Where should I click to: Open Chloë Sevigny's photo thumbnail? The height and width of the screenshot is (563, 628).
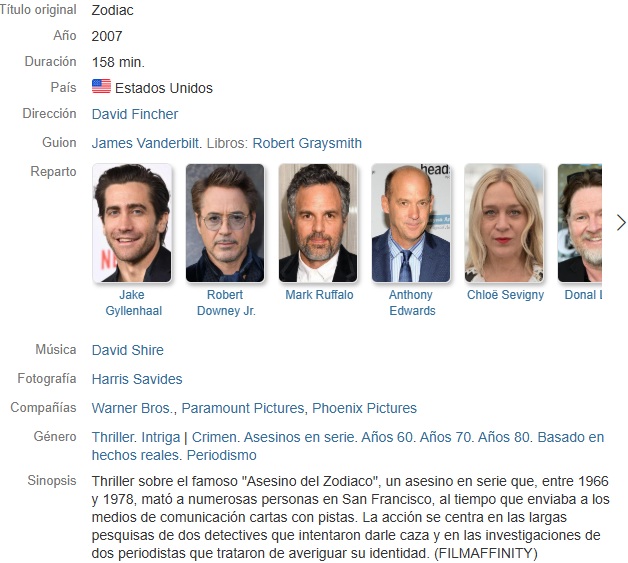504,223
